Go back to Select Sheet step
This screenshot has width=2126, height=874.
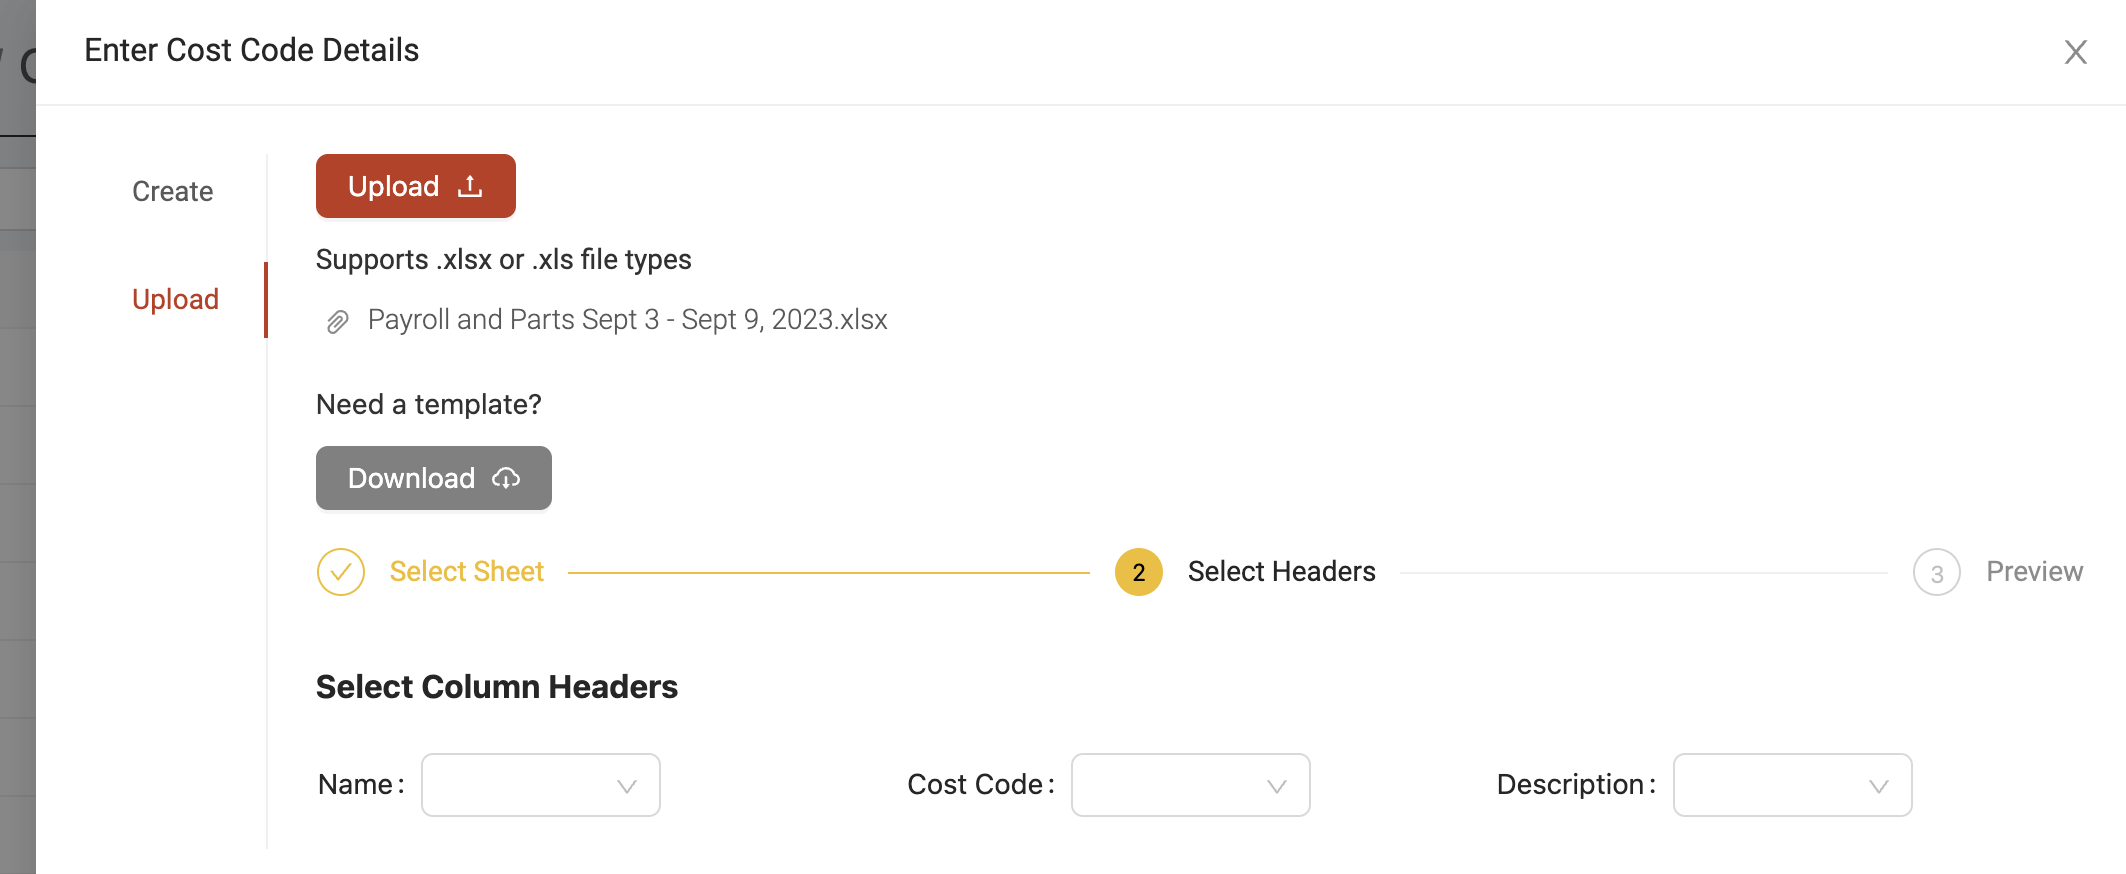tap(467, 571)
